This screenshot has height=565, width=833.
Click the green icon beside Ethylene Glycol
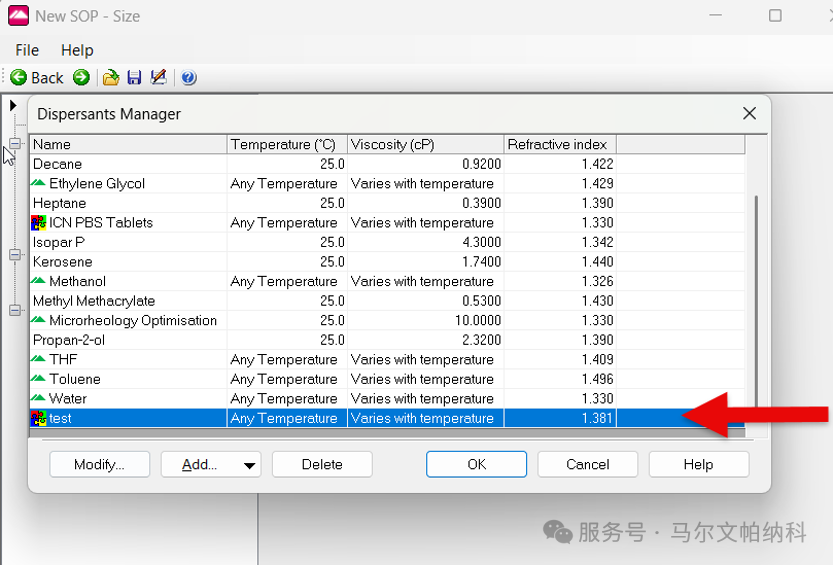tap(38, 183)
